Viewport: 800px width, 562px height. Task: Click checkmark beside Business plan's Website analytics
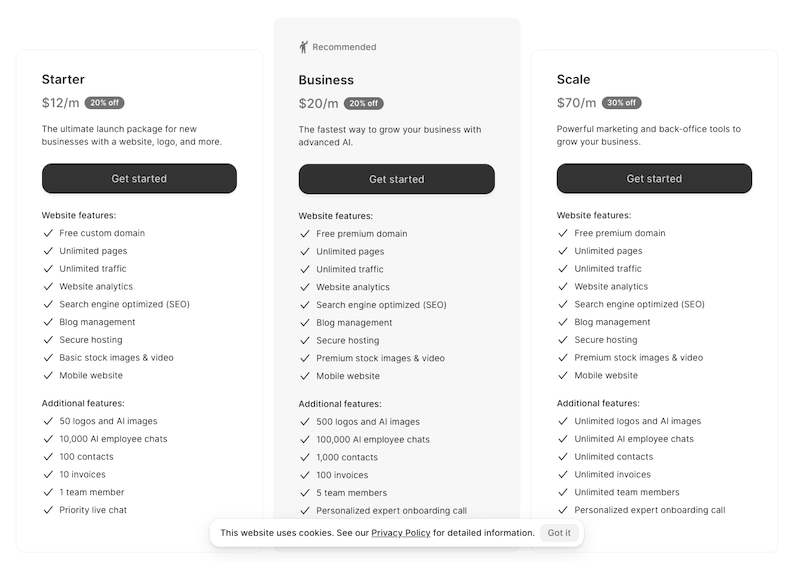point(305,287)
